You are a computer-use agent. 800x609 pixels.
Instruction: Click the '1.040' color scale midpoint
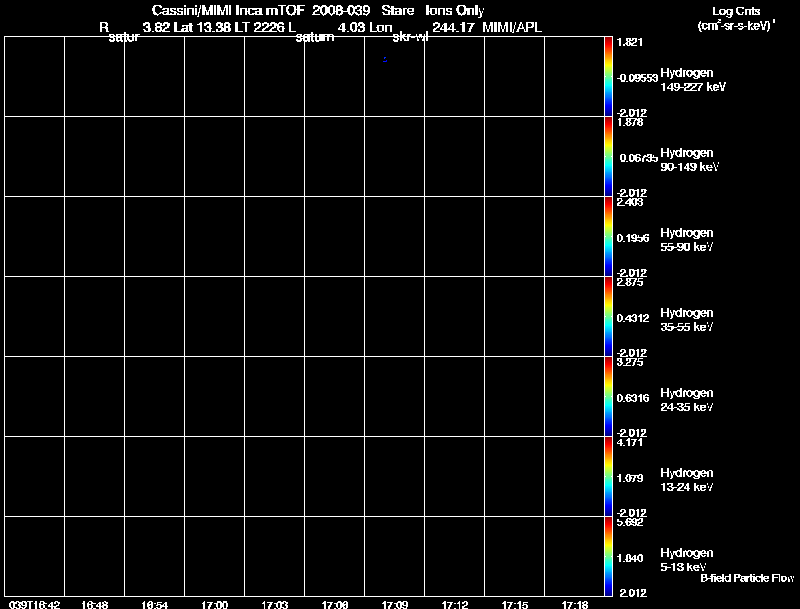(630, 559)
